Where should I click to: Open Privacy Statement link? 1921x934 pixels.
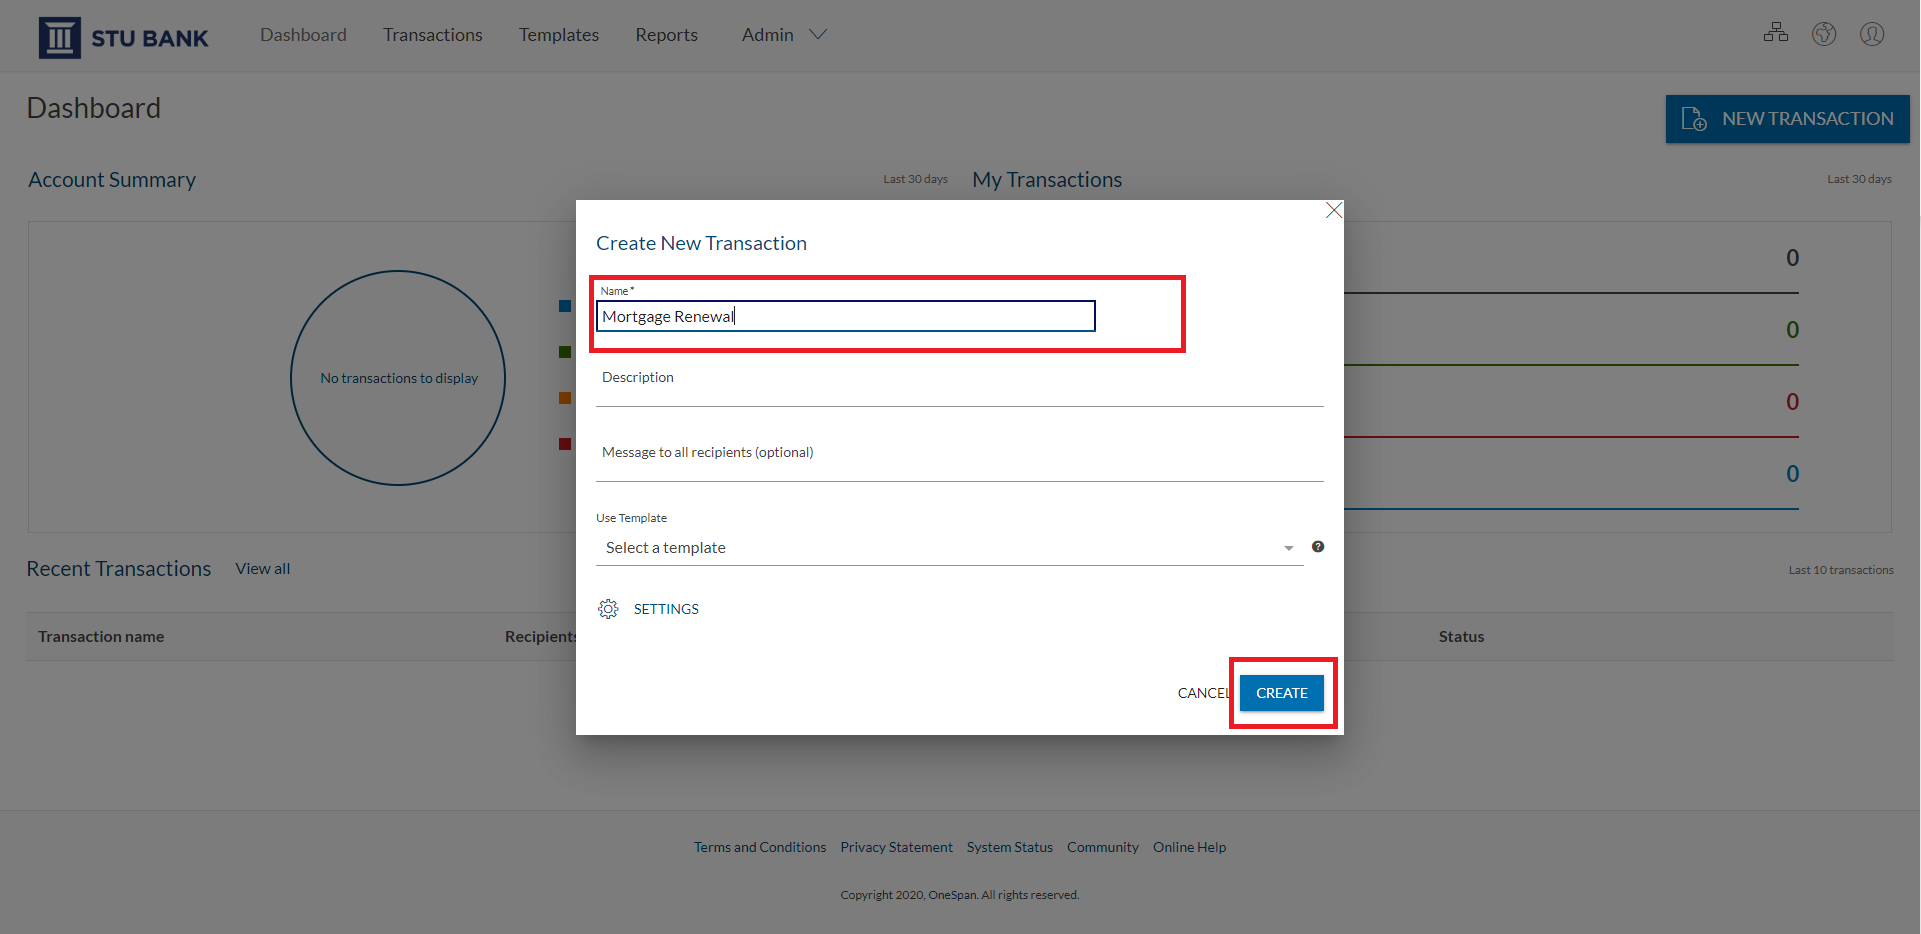pos(896,847)
